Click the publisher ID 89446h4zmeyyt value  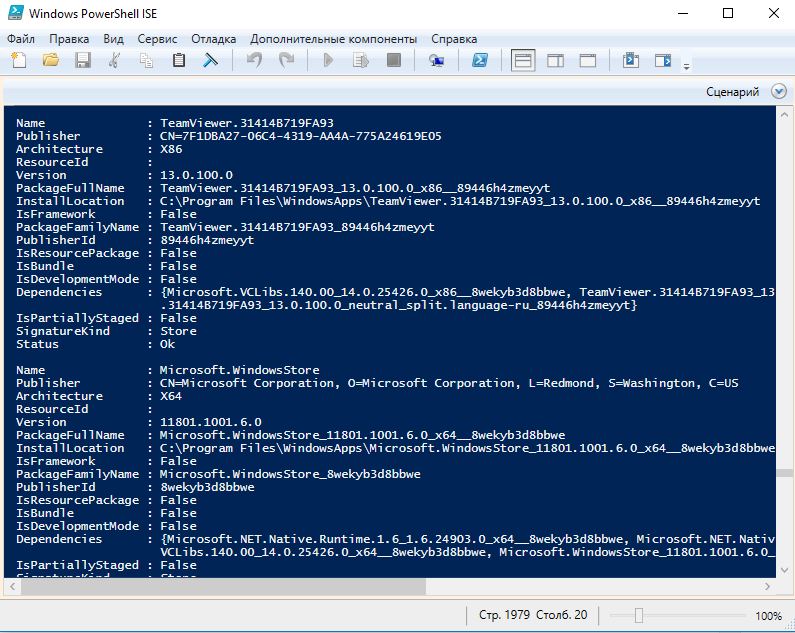click(207, 240)
